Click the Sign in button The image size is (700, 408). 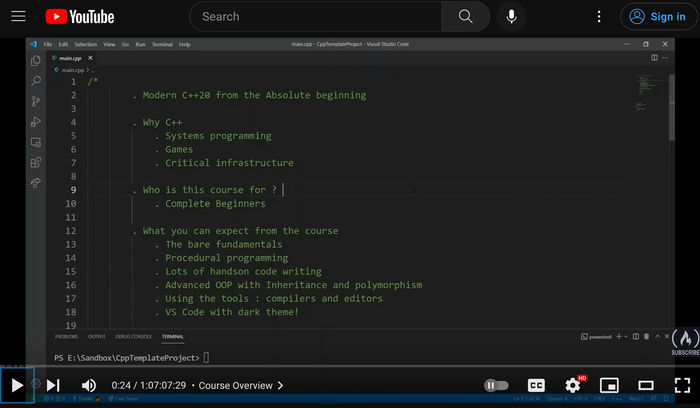658,17
